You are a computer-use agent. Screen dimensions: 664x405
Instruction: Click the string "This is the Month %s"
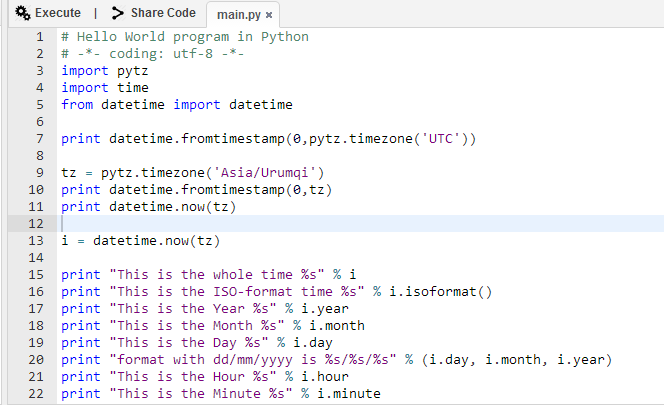click(197, 326)
